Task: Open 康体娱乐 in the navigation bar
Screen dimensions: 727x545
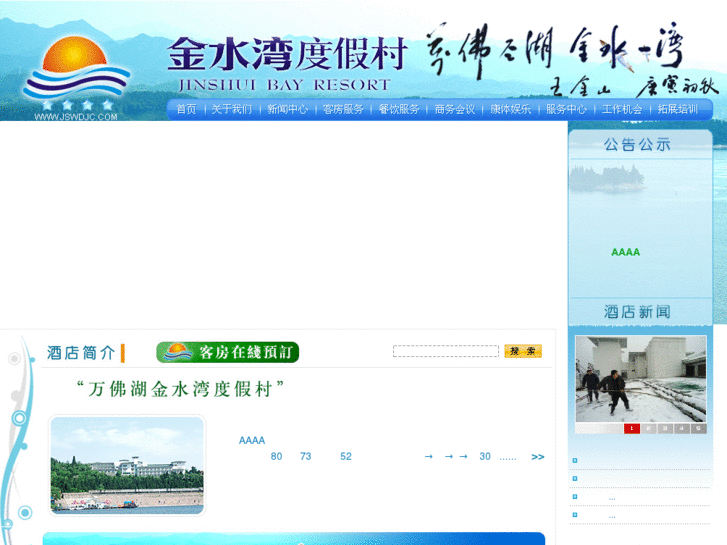Action: tap(510, 109)
